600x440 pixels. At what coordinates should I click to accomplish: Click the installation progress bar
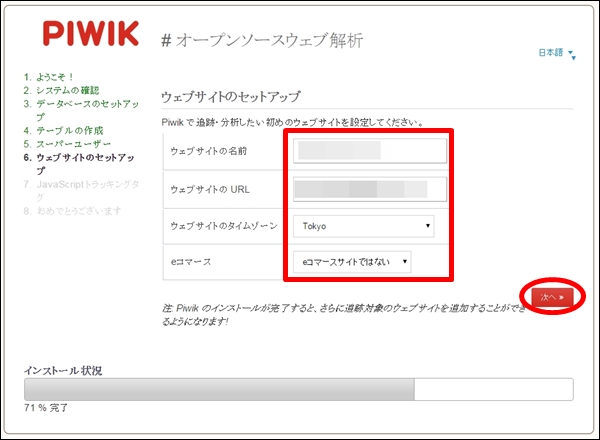pyautogui.click(x=298, y=389)
